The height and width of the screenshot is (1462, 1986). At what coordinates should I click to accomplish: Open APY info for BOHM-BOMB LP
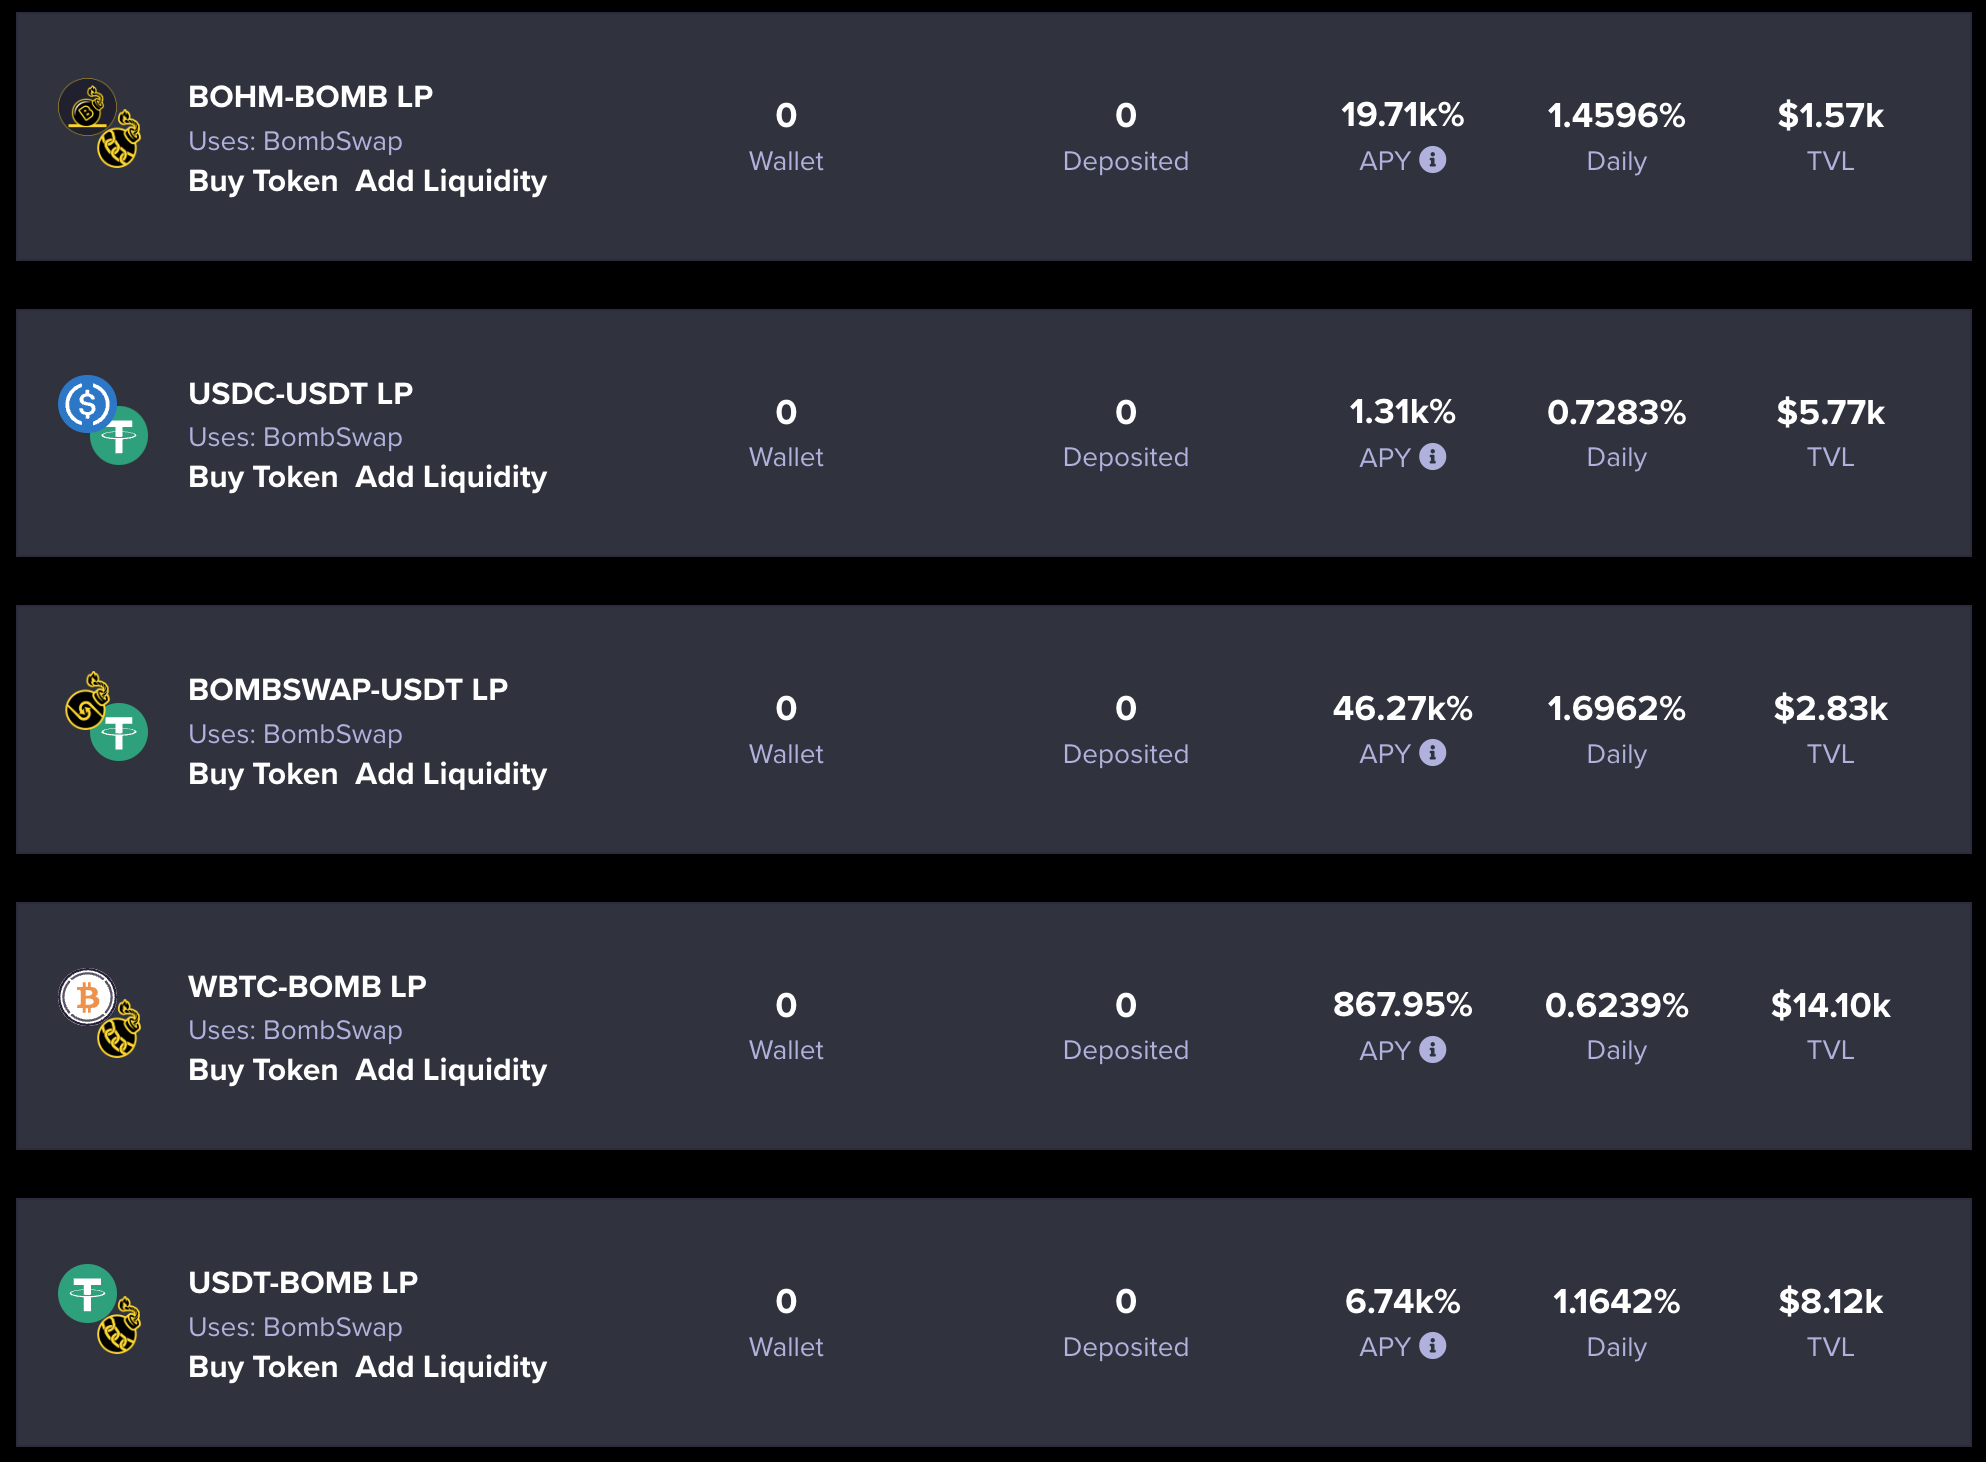[x=1434, y=160]
